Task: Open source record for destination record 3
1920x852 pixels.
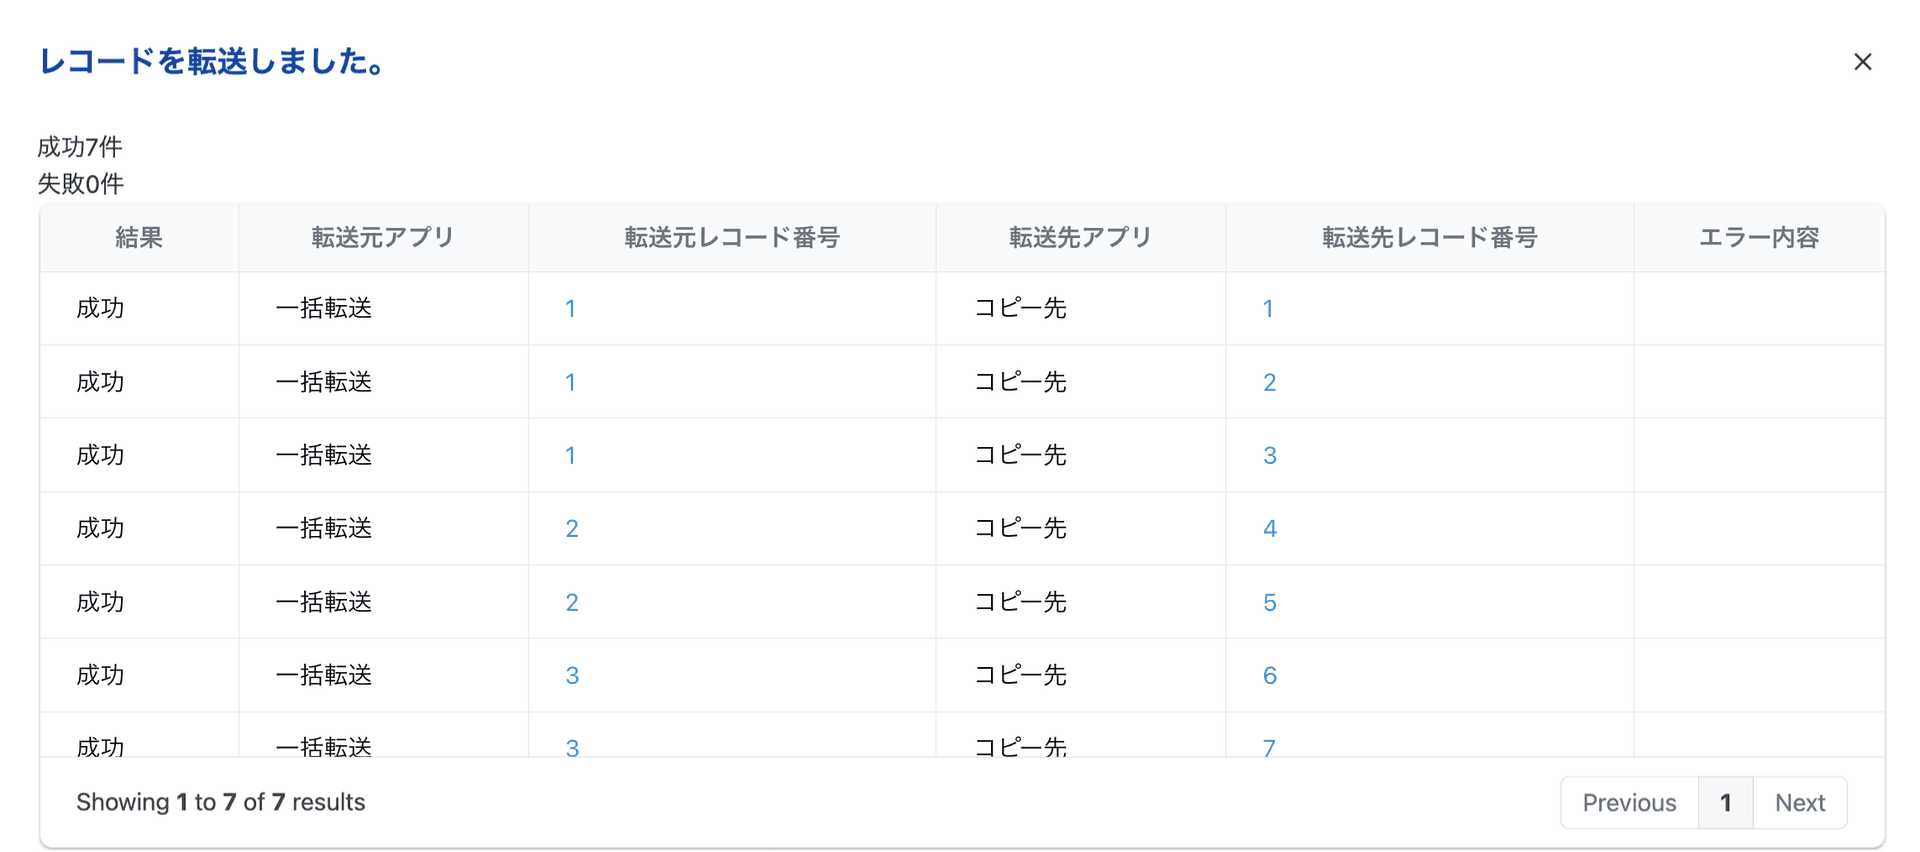Action: coord(570,455)
